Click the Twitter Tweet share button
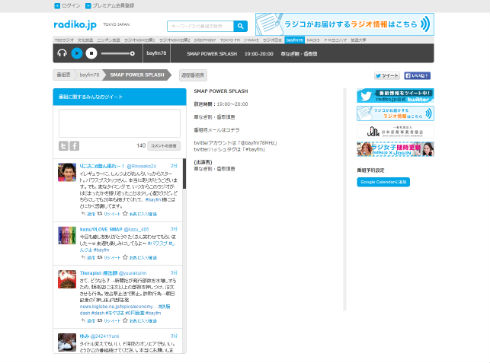Image resolution: width=490 pixels, height=363 pixels. 387,76
